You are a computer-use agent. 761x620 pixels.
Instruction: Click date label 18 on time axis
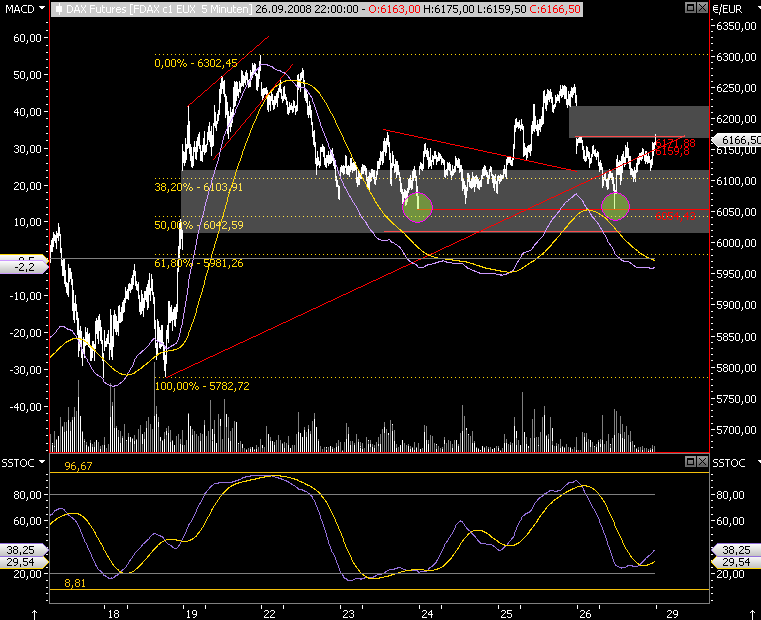click(113, 614)
